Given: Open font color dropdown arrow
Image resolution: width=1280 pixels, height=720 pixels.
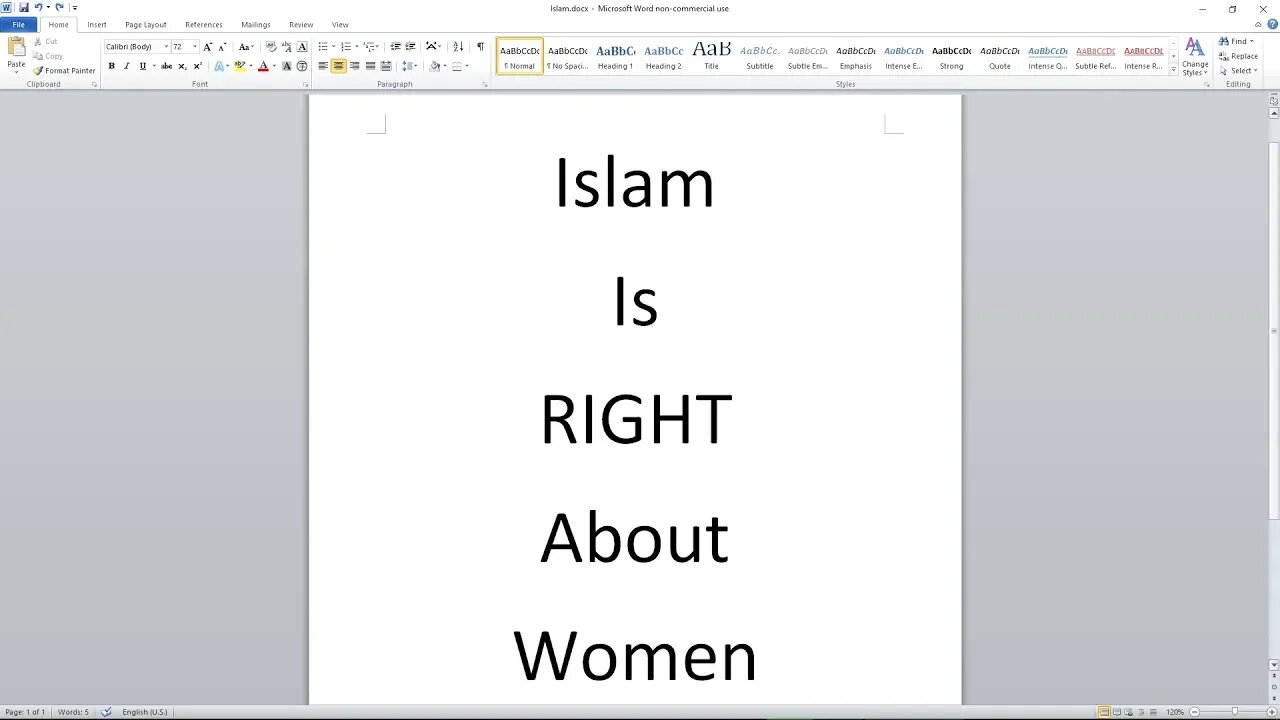Looking at the screenshot, I should point(274,66).
